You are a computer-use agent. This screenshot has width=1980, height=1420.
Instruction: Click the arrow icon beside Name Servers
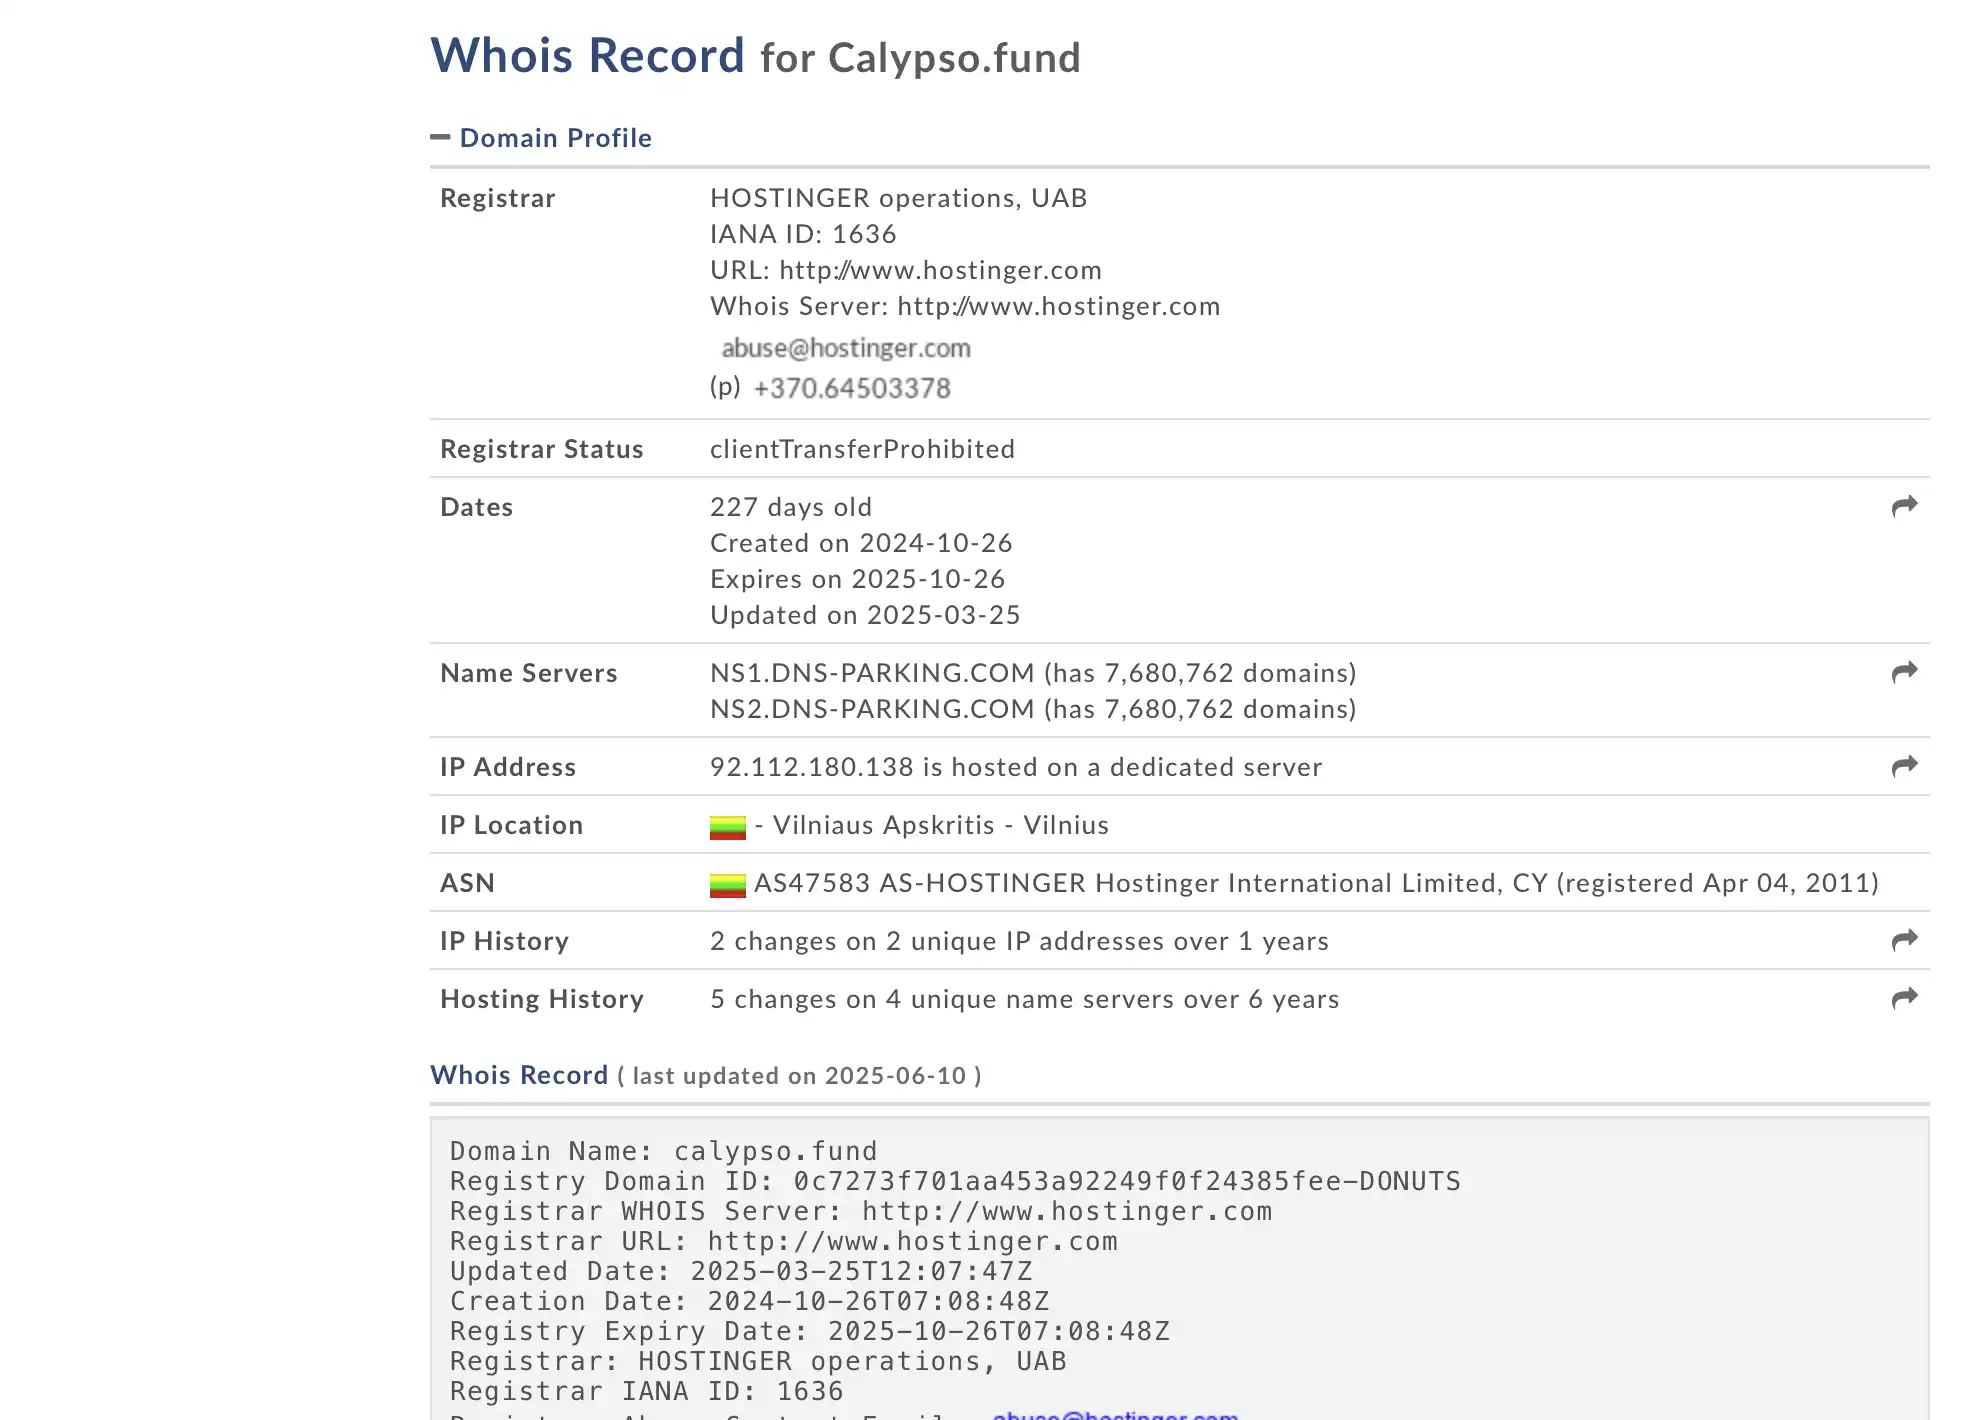(x=1904, y=672)
